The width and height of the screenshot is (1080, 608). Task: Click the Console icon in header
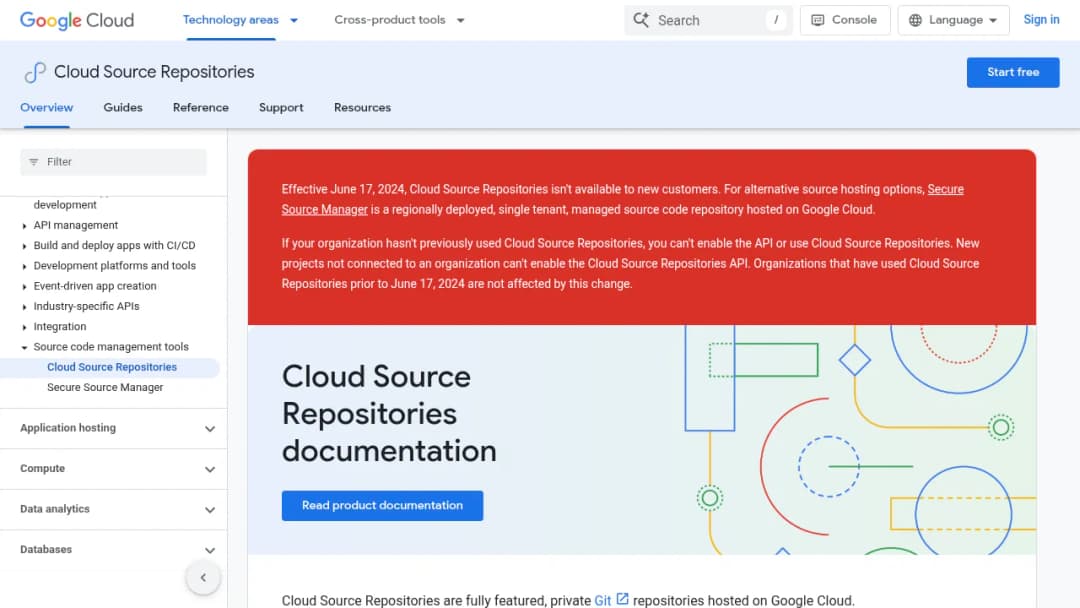pyautogui.click(x=818, y=20)
